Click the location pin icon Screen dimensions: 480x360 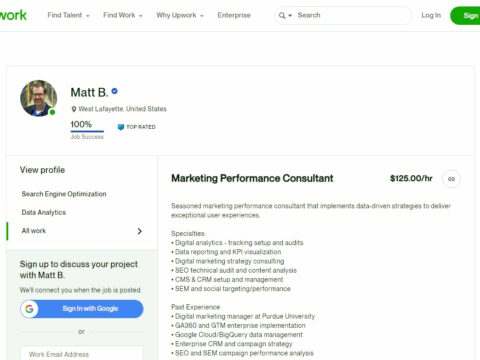coord(74,109)
